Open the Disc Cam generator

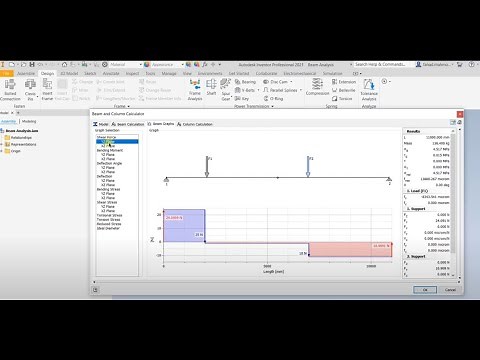[x=275, y=82]
